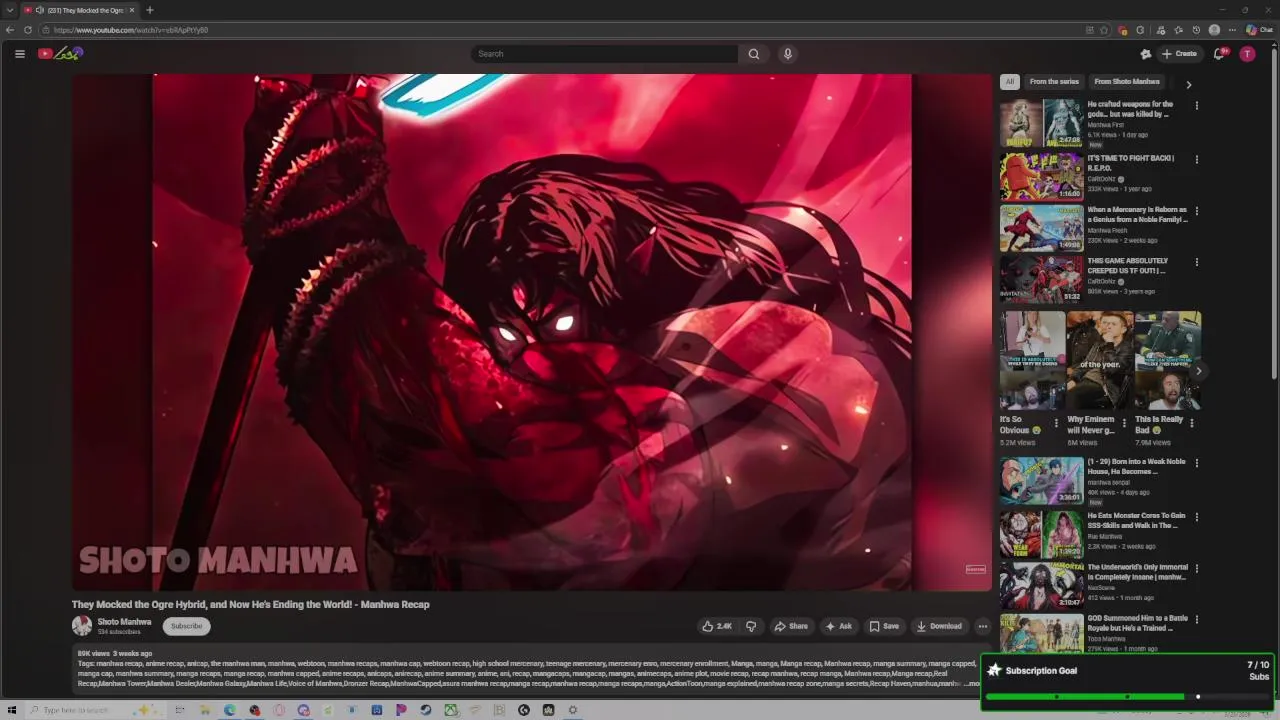
Task: Expand the tab search dropdown arrow
Action: [9, 10]
